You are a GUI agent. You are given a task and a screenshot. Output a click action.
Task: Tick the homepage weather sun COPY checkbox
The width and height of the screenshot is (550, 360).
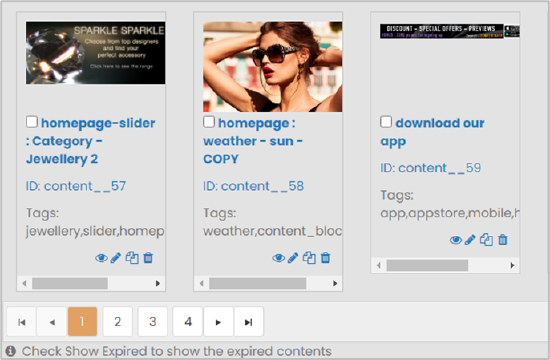coord(209,122)
